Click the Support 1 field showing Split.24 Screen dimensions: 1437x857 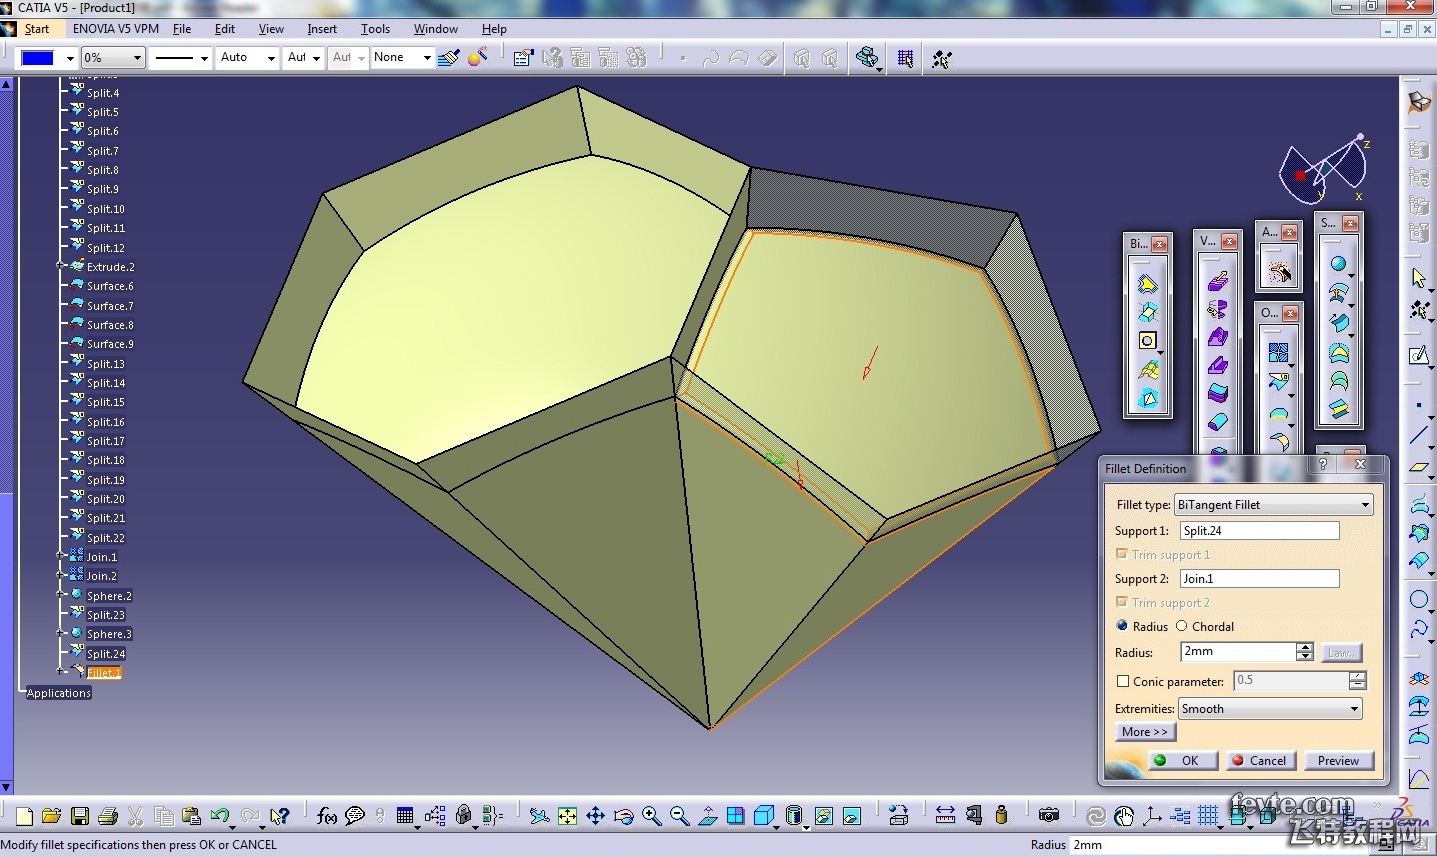pos(1259,531)
